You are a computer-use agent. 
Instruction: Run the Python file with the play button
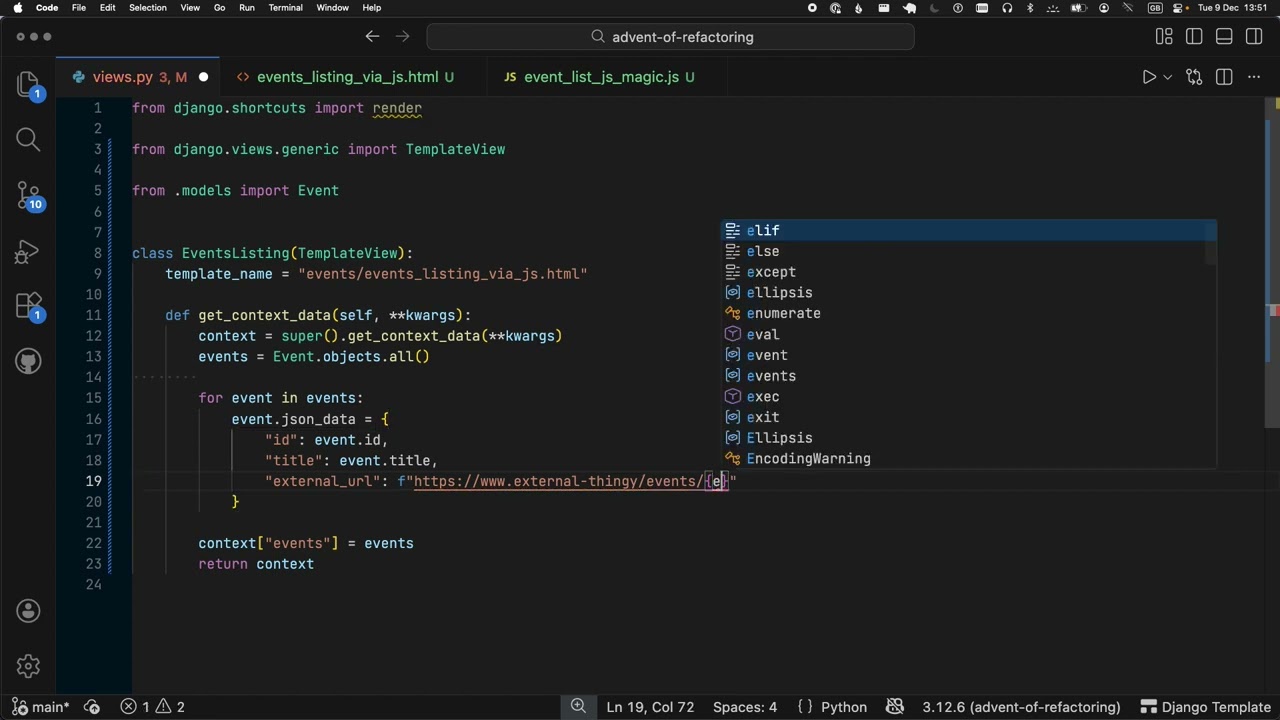(x=1149, y=77)
